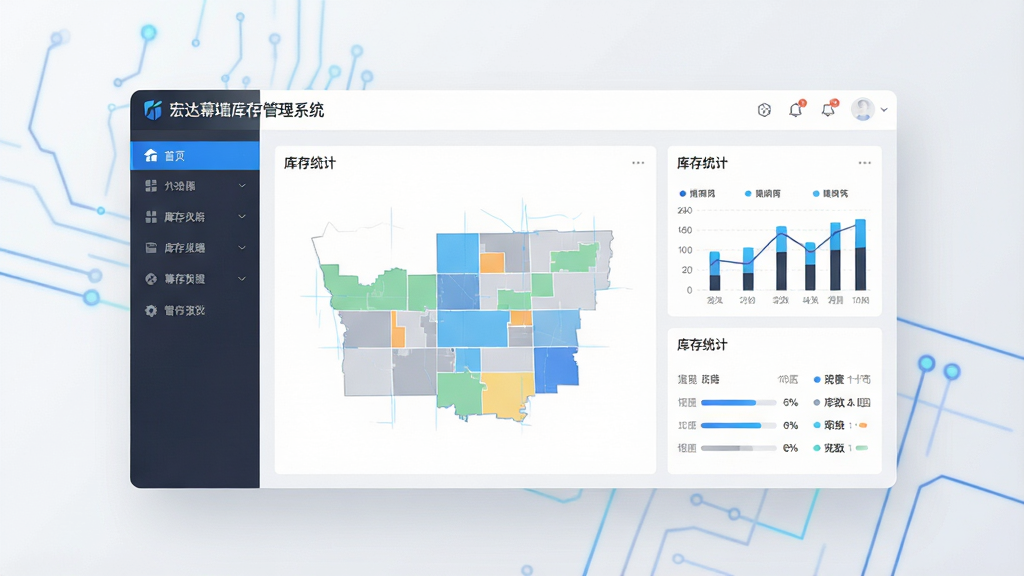Open the right bell notification icon

(829, 109)
